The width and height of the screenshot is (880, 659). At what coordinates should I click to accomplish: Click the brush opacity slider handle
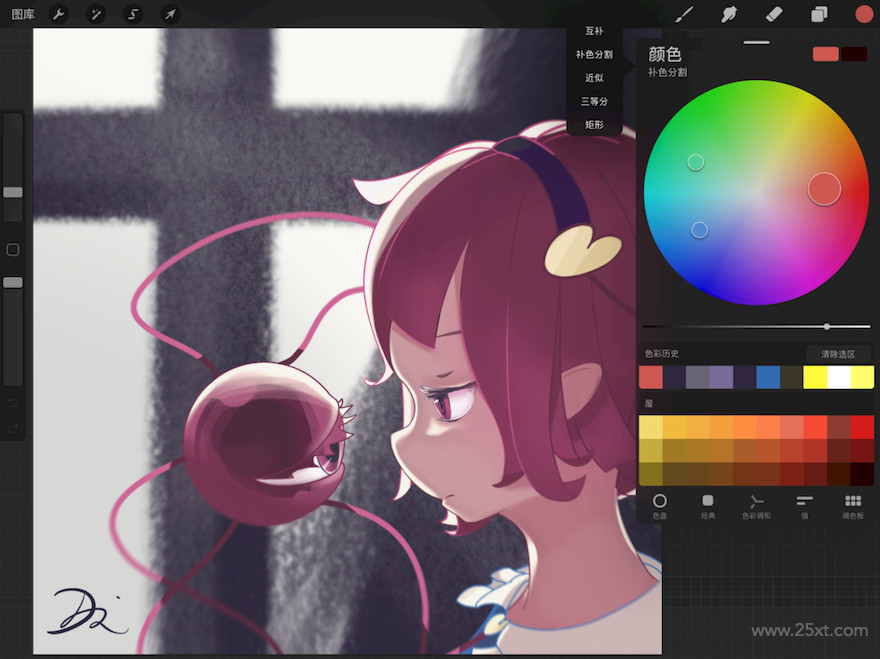[13, 282]
